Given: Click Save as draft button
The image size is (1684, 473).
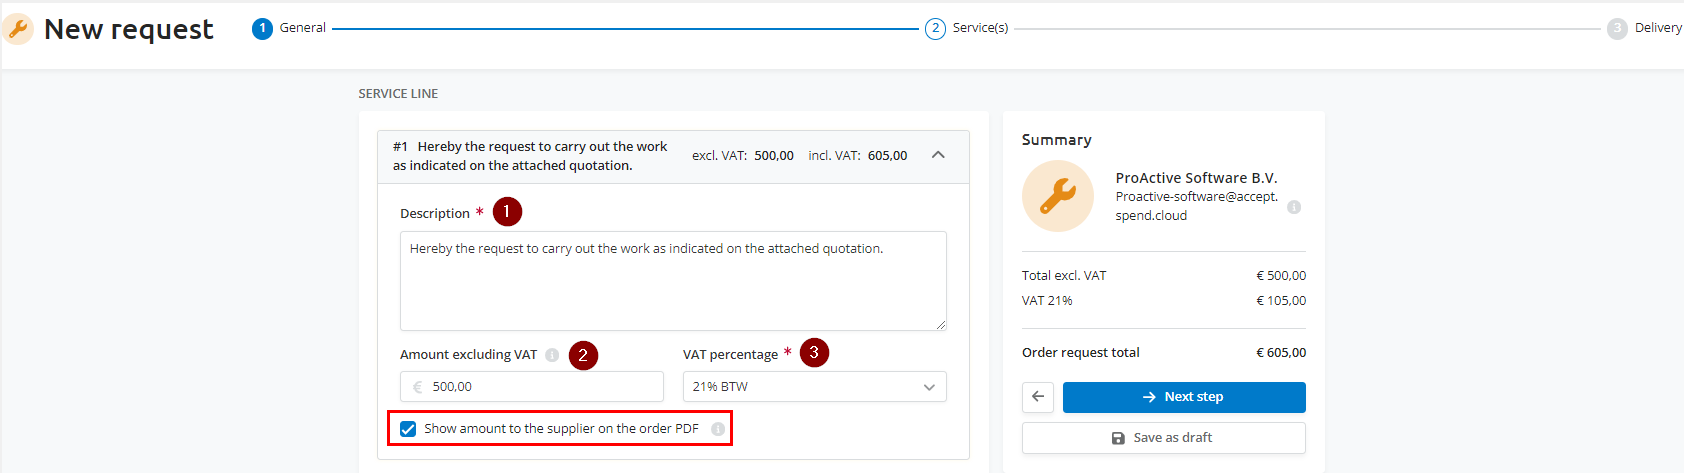Looking at the screenshot, I should (x=1163, y=438).
